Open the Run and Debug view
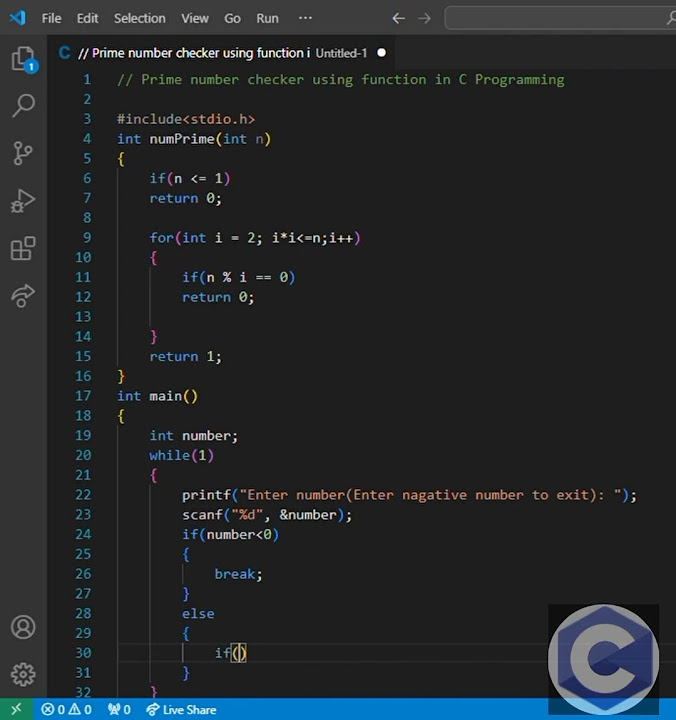The width and height of the screenshot is (676, 720). (x=23, y=201)
